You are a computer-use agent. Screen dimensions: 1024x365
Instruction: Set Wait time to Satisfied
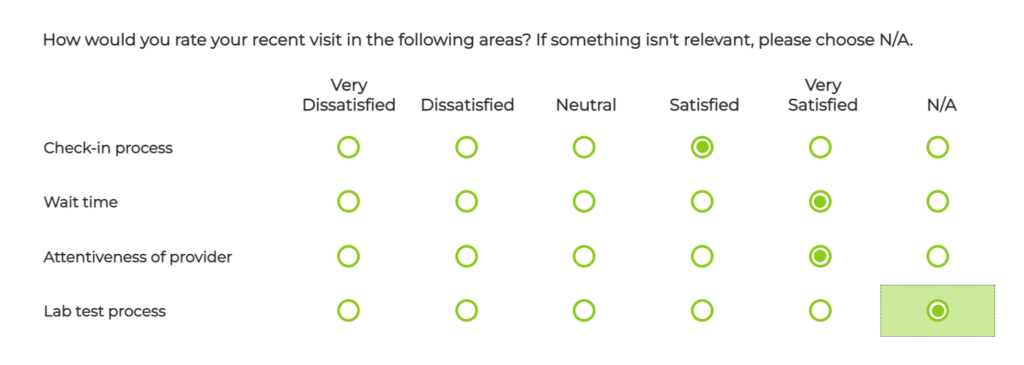click(702, 202)
